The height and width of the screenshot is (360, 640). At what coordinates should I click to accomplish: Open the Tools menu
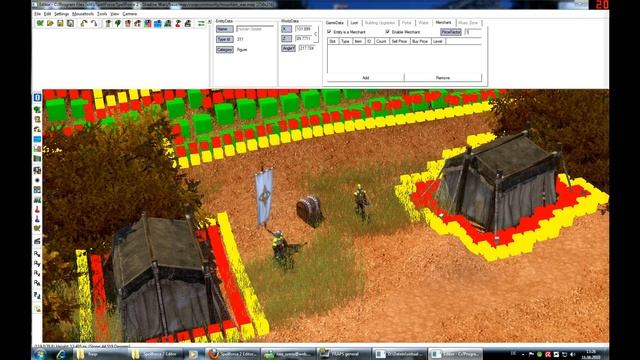pos(102,14)
